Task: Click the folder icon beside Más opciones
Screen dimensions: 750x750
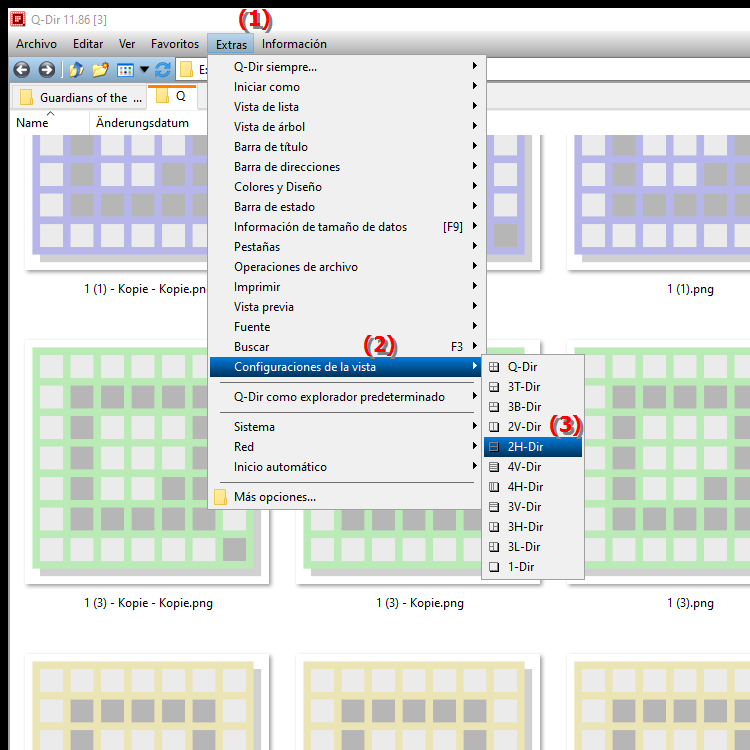Action: click(221, 497)
